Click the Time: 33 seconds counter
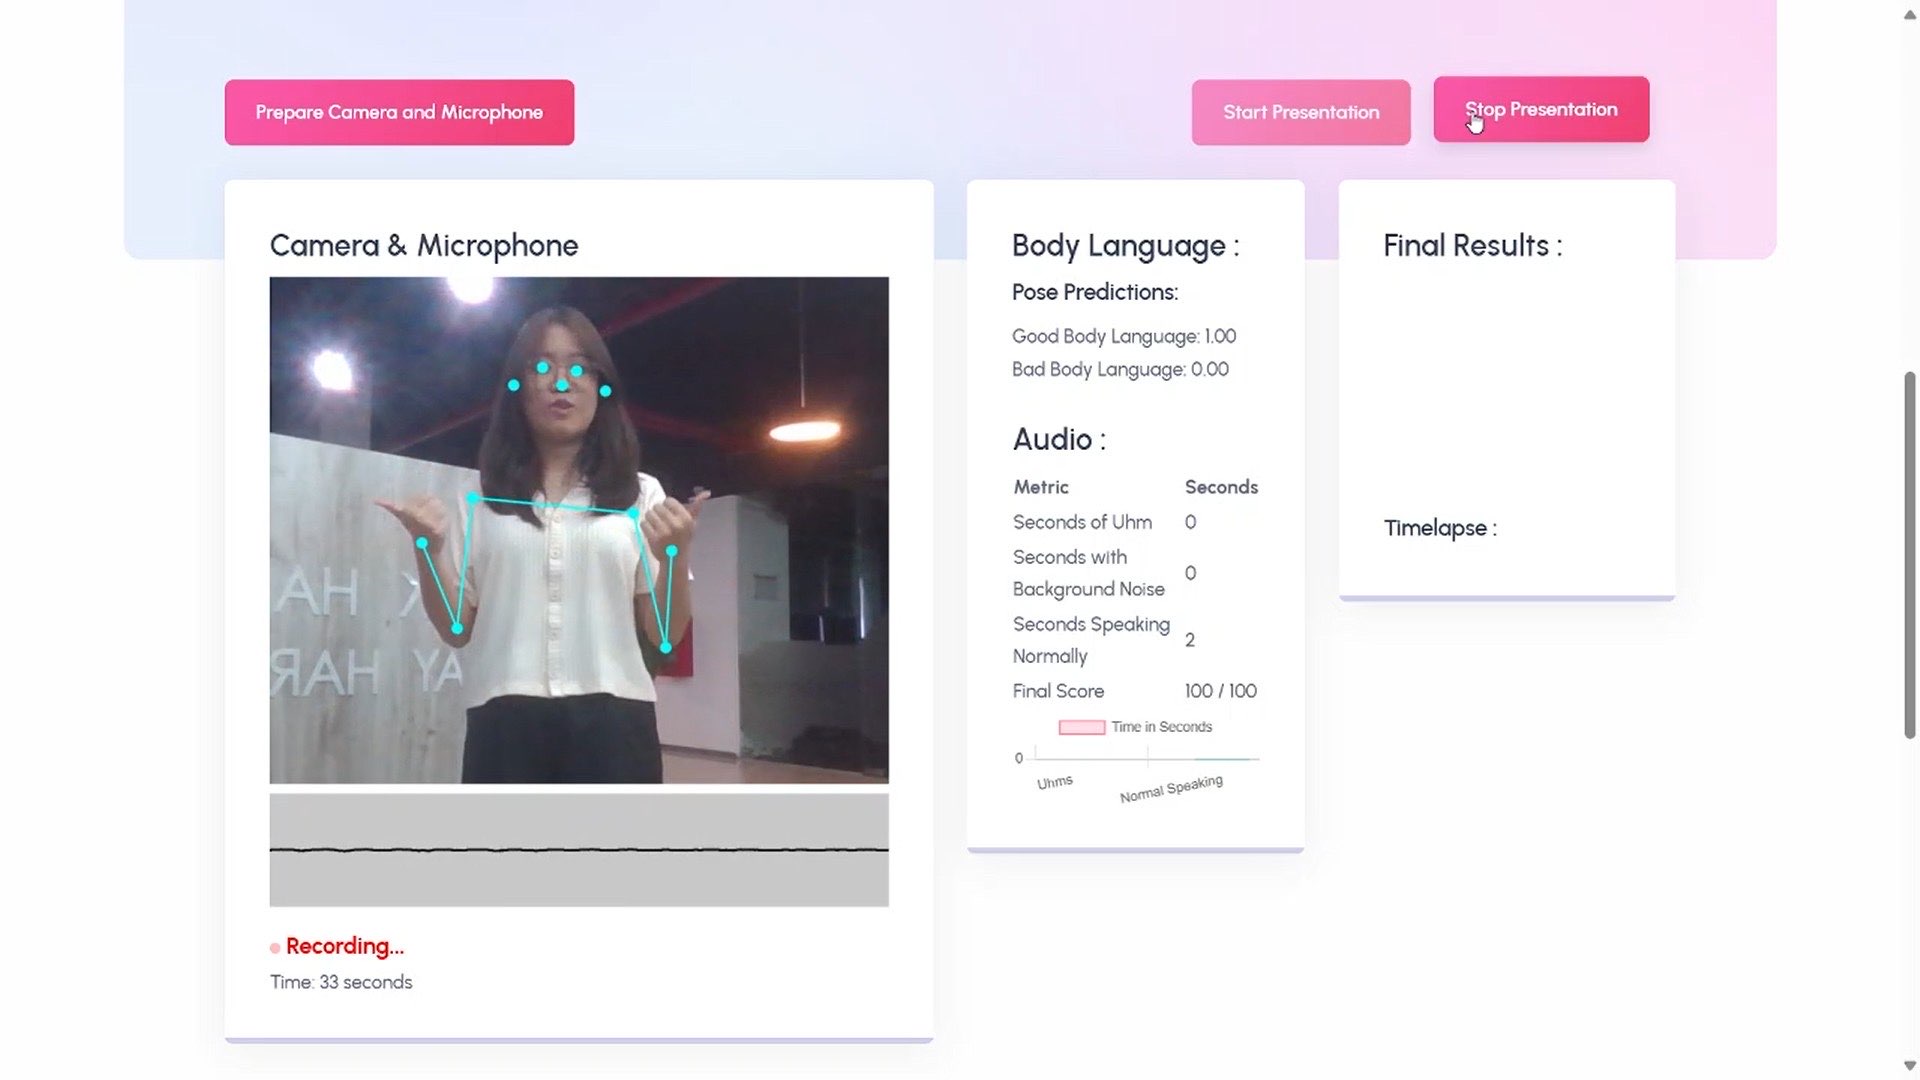Screen dimensions: 1920x1080 341,982
